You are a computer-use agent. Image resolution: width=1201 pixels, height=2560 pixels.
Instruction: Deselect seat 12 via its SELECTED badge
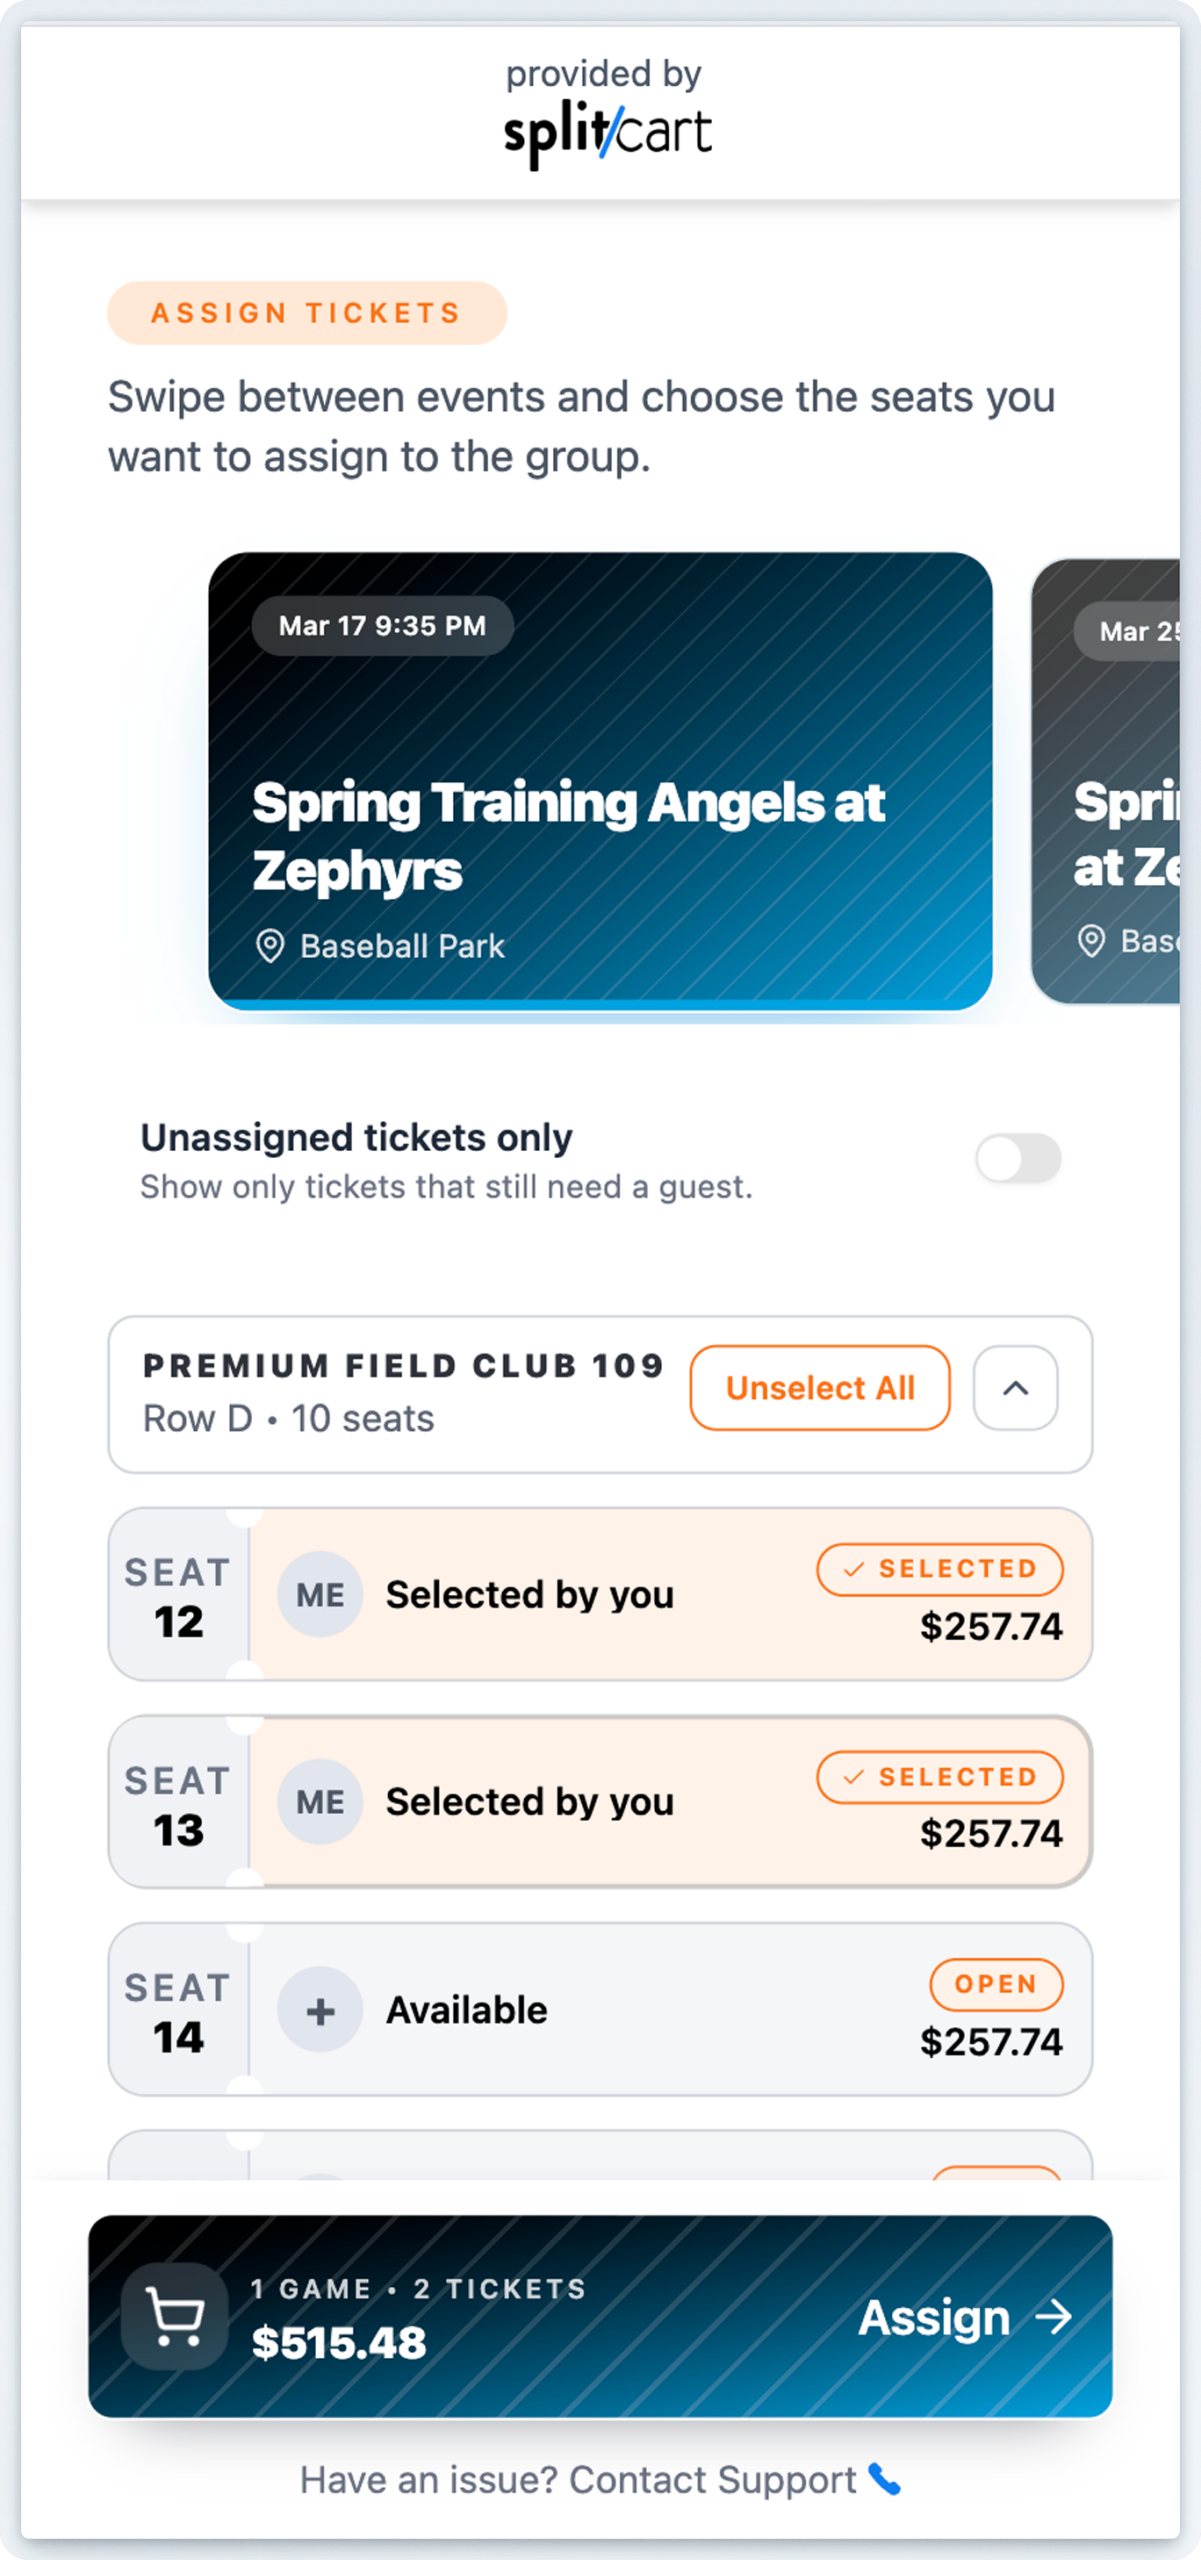click(940, 1569)
